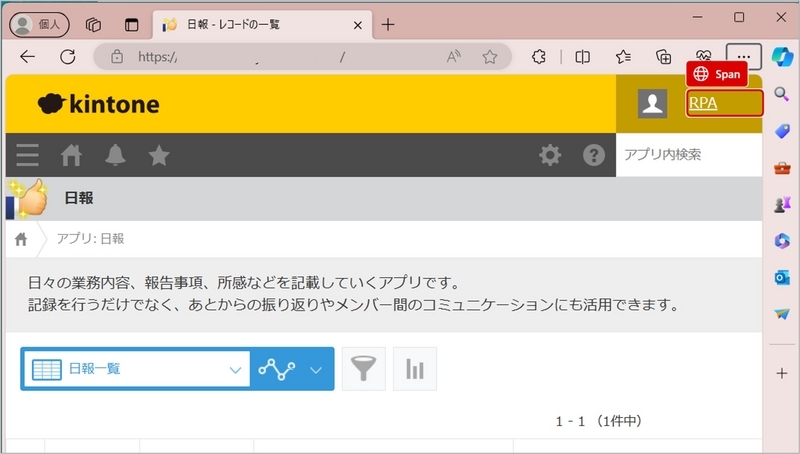Open the RPA user name link

pos(703,103)
